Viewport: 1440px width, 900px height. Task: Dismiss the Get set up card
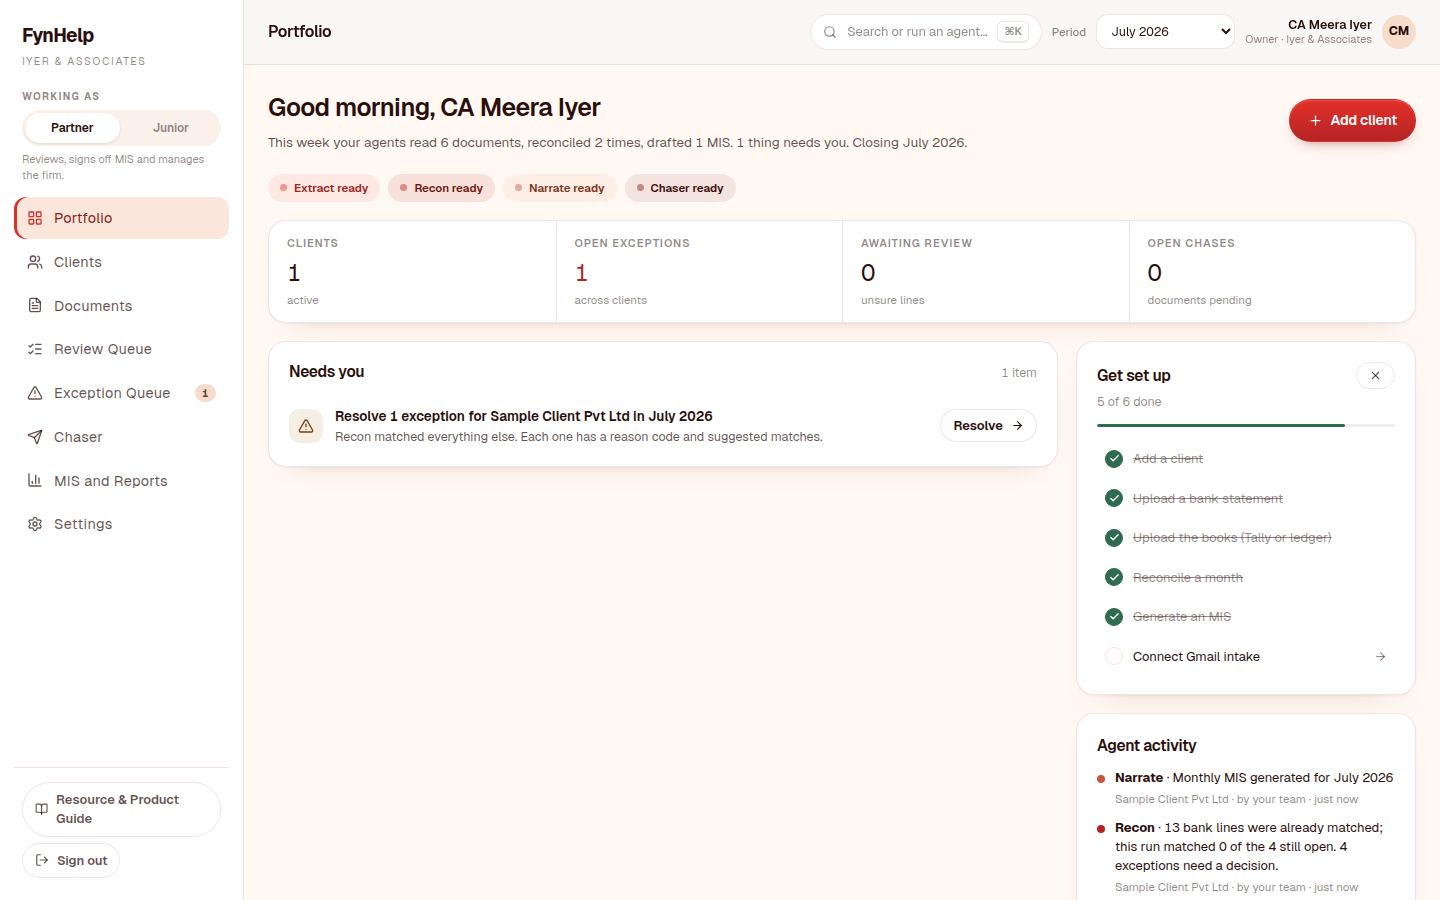[x=1375, y=376]
